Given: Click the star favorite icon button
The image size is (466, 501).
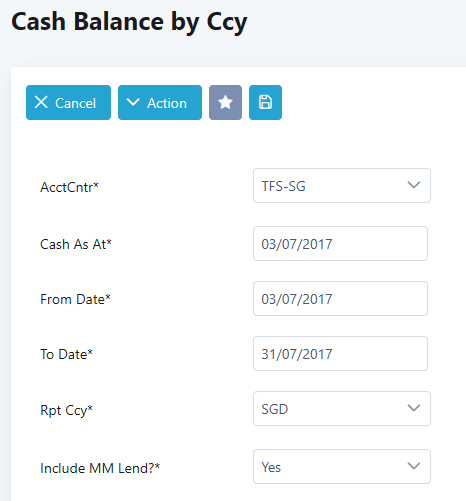Looking at the screenshot, I should coord(225,102).
